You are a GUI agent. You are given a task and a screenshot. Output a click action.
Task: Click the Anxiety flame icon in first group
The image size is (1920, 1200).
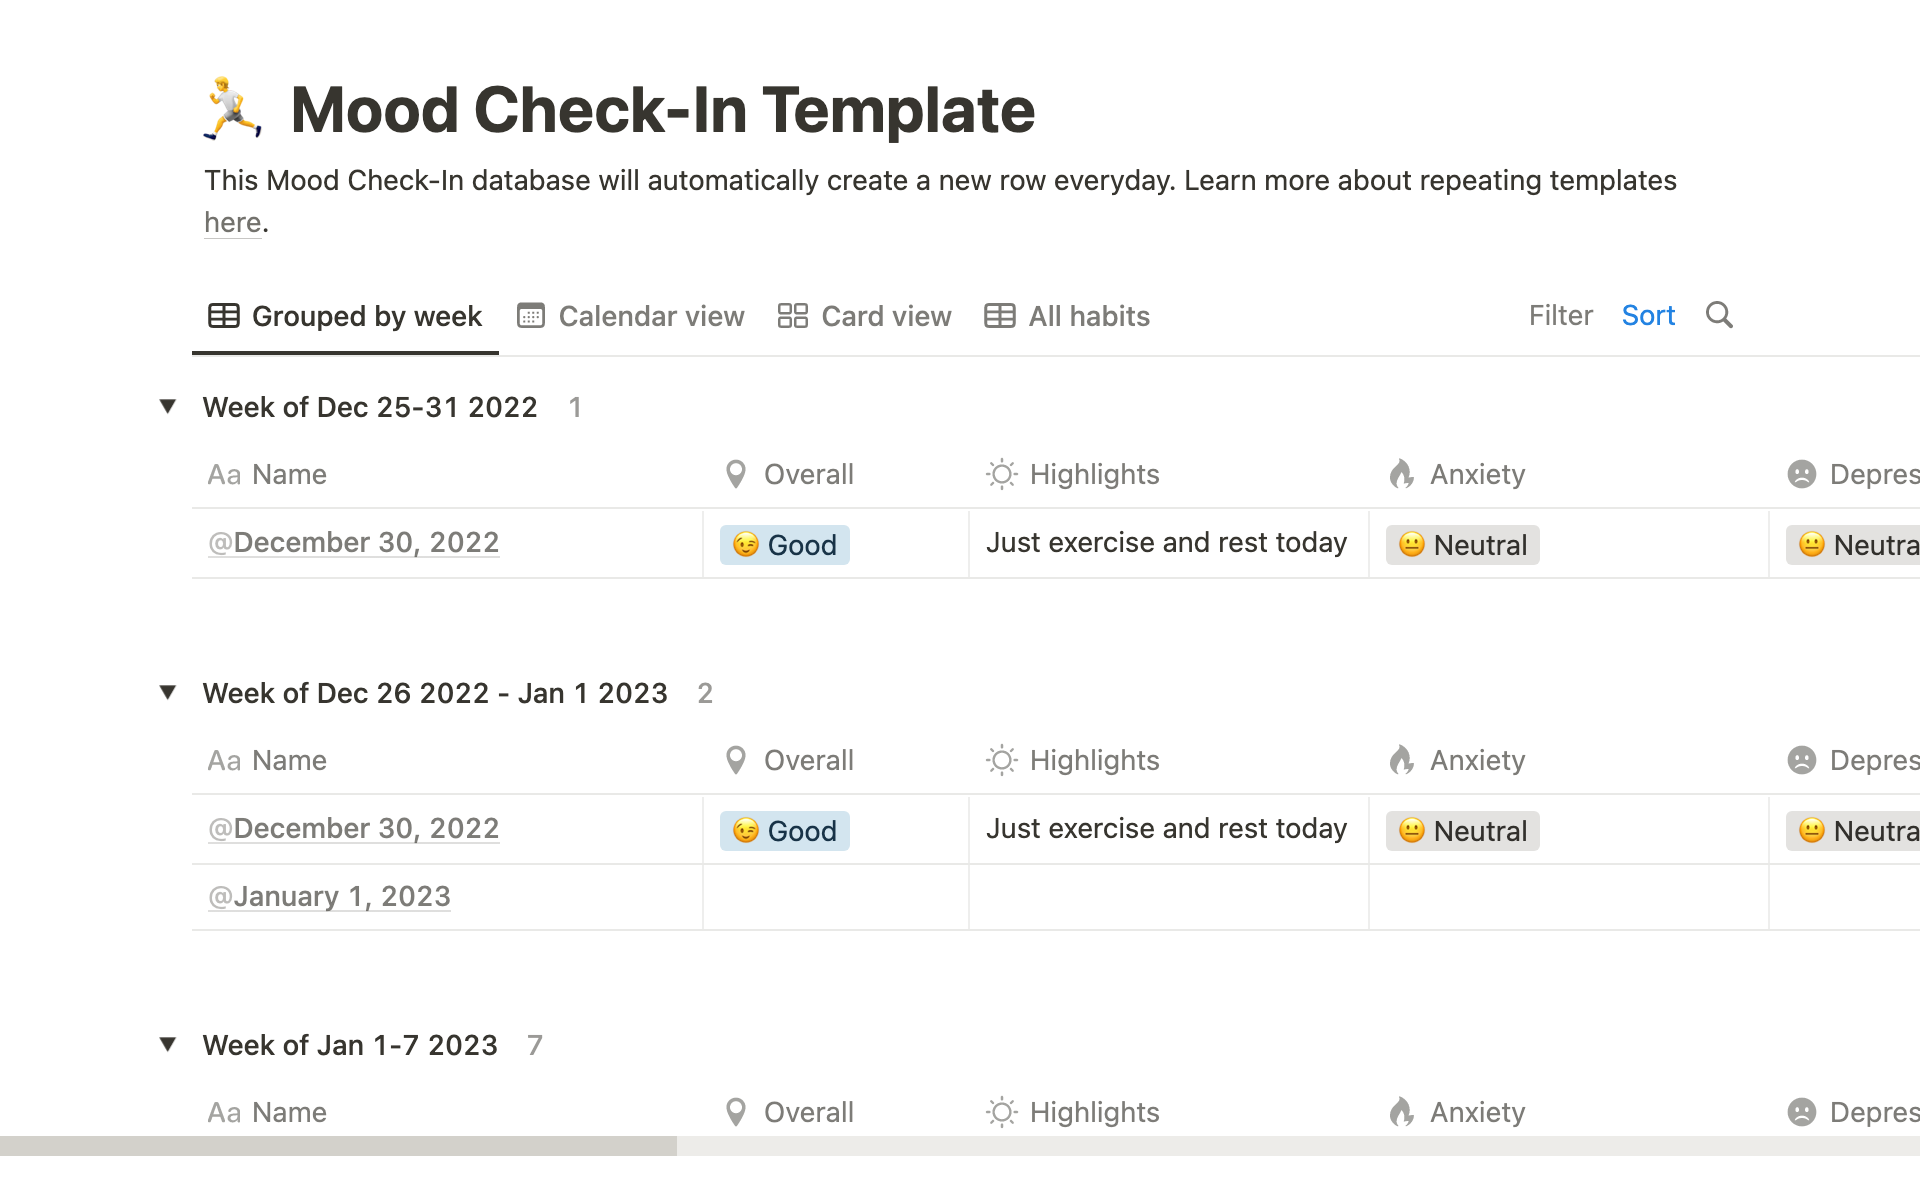coord(1401,474)
